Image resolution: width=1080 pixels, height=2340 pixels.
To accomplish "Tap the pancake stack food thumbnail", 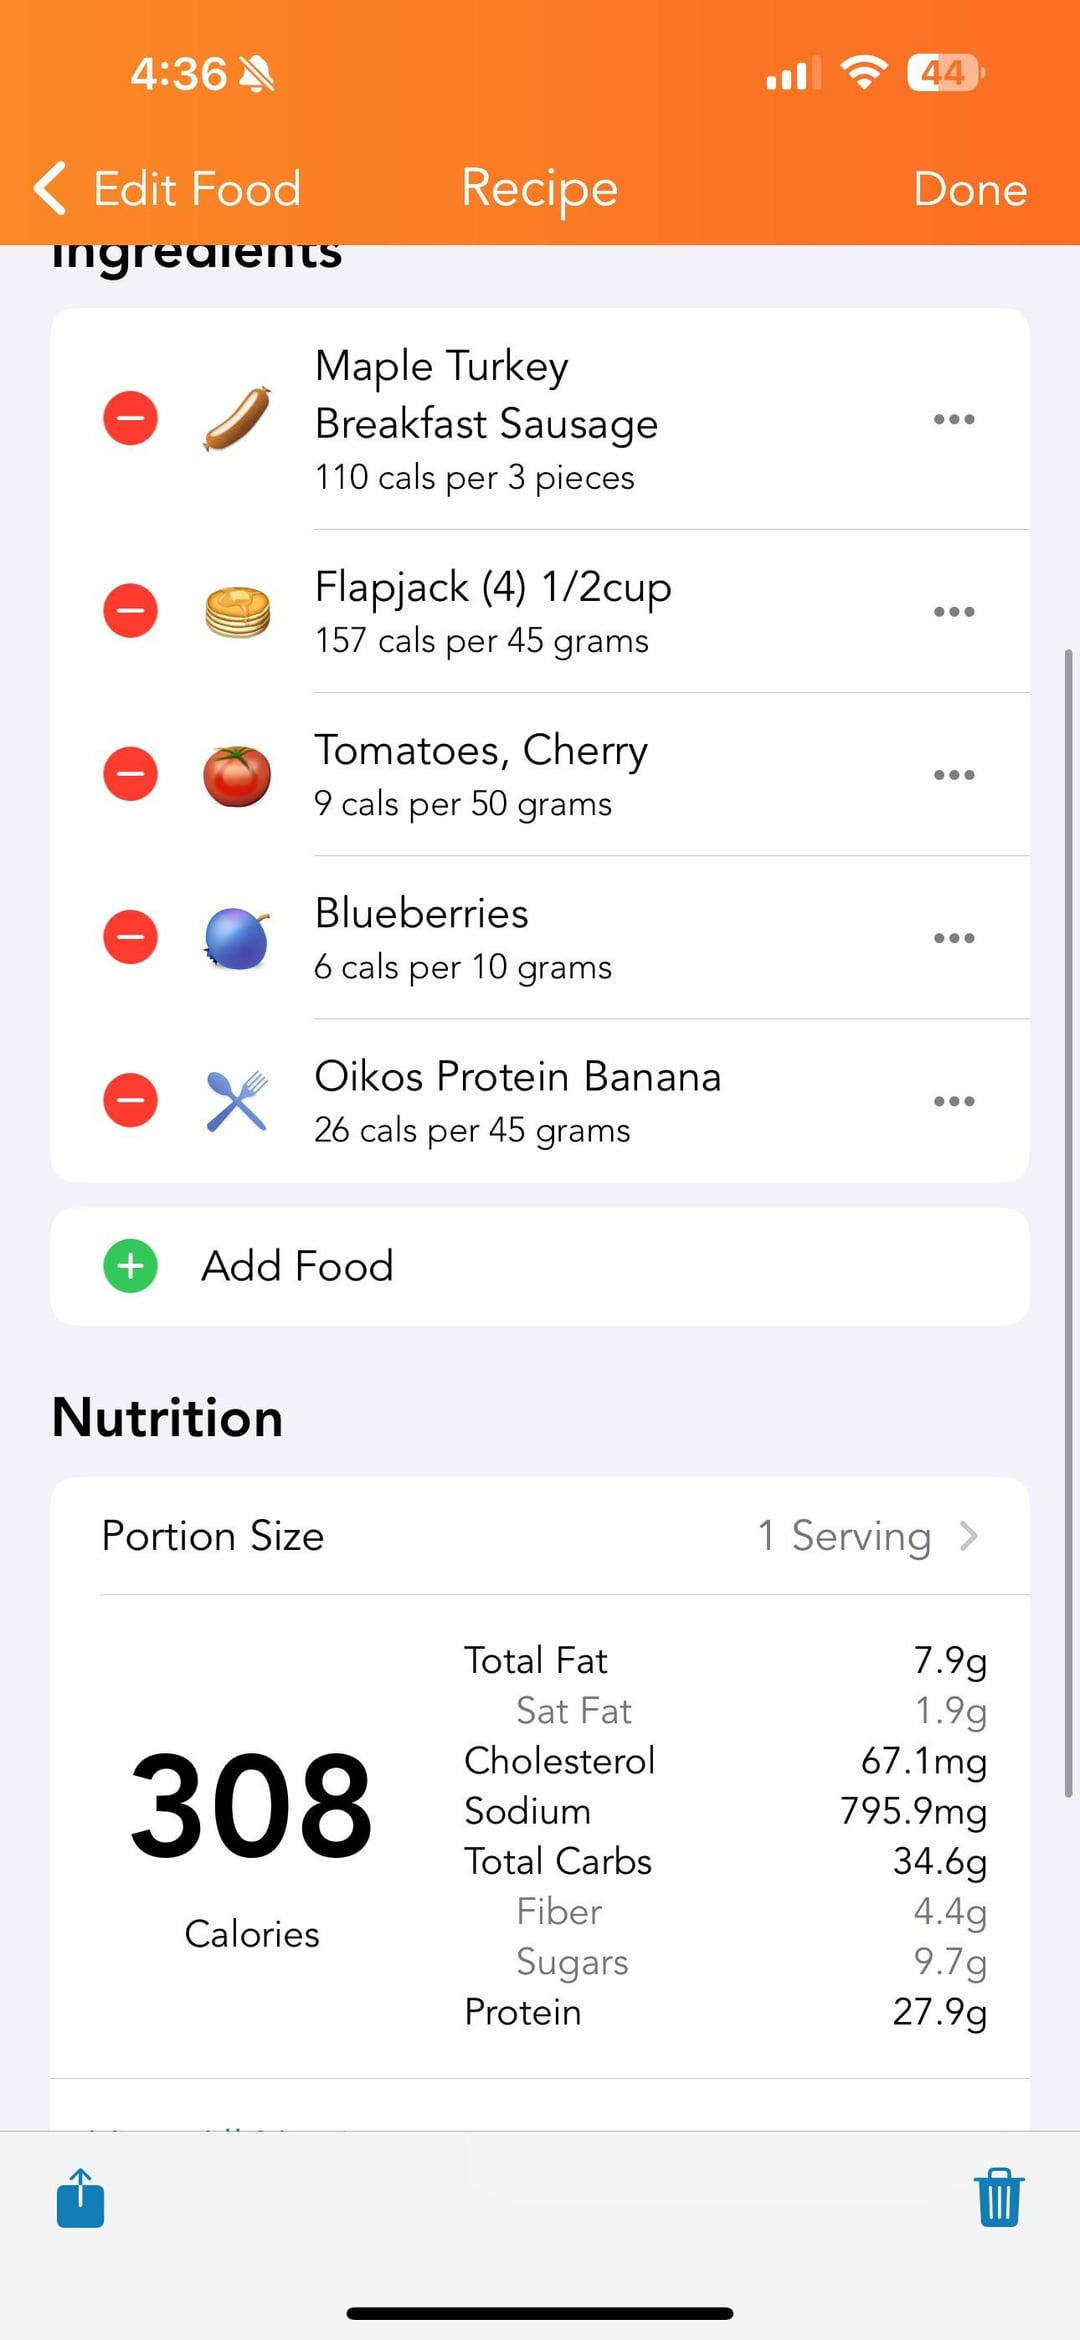I will 237,611.
